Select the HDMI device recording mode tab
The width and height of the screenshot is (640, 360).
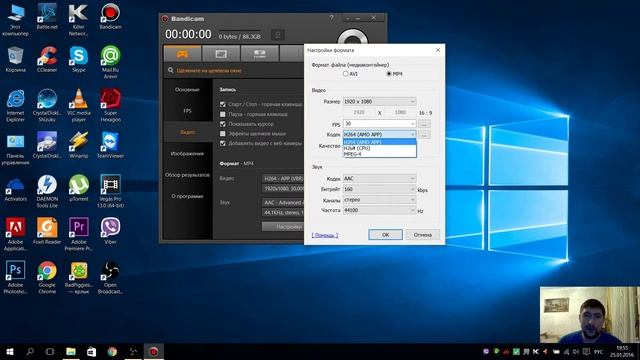tap(260, 53)
